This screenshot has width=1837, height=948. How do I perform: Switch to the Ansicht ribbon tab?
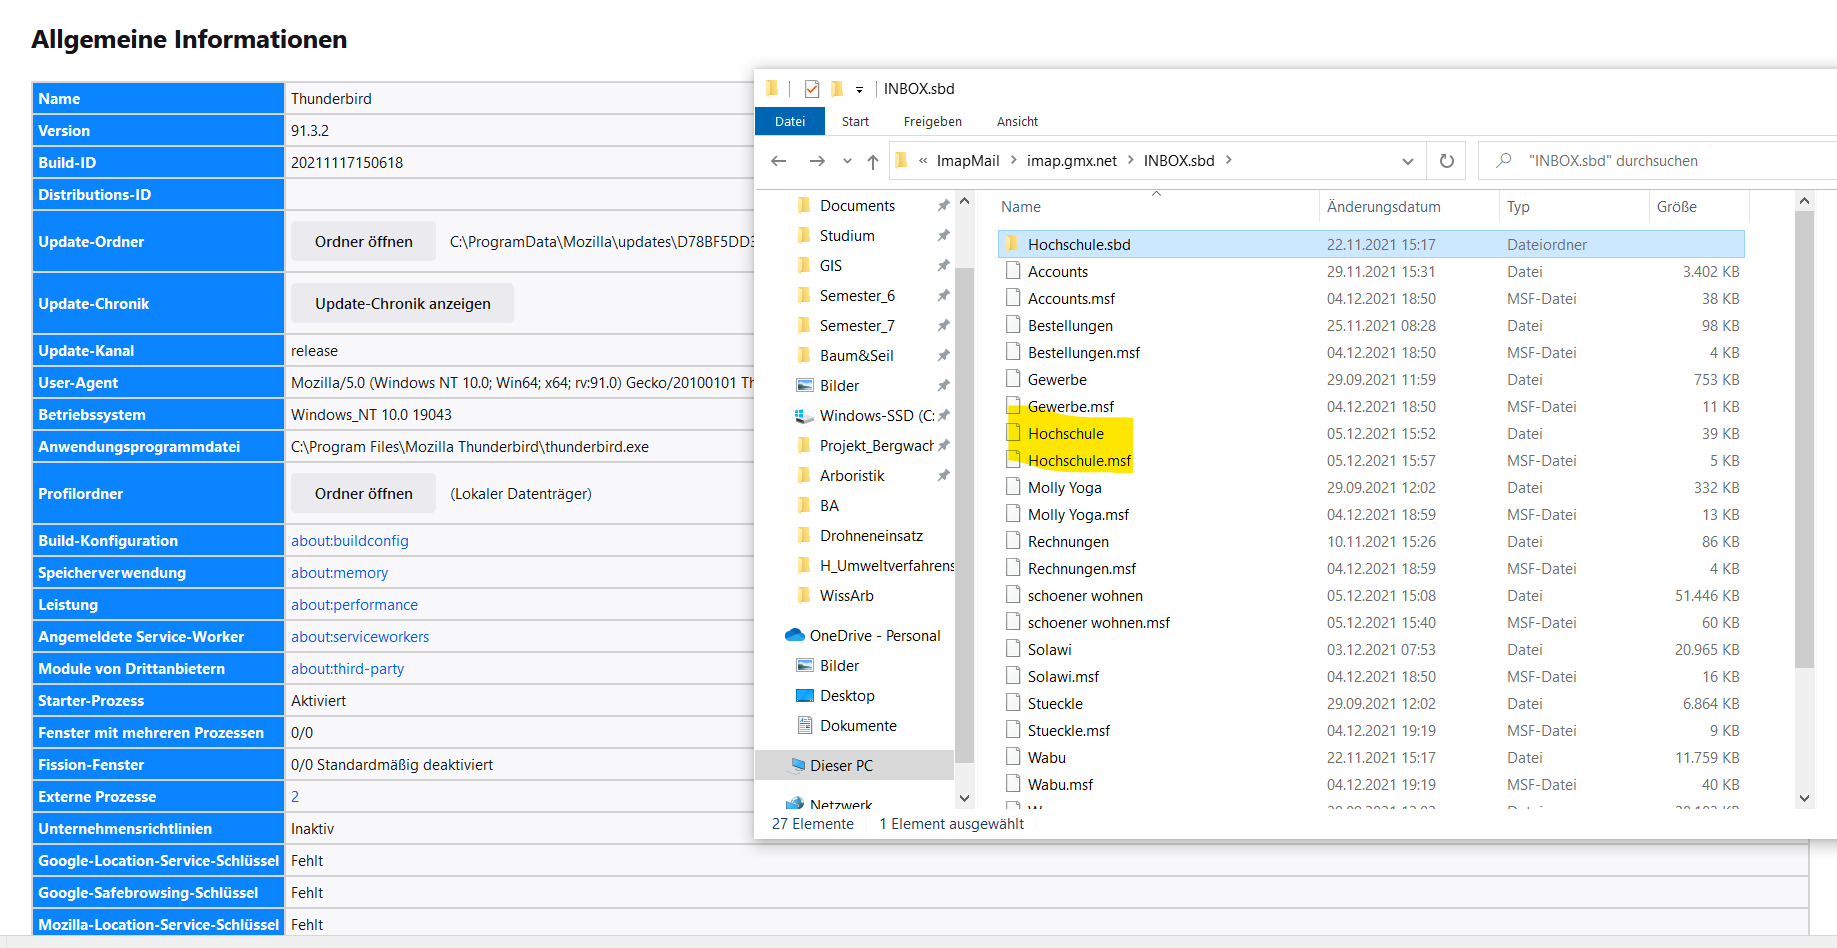[x=1017, y=122]
